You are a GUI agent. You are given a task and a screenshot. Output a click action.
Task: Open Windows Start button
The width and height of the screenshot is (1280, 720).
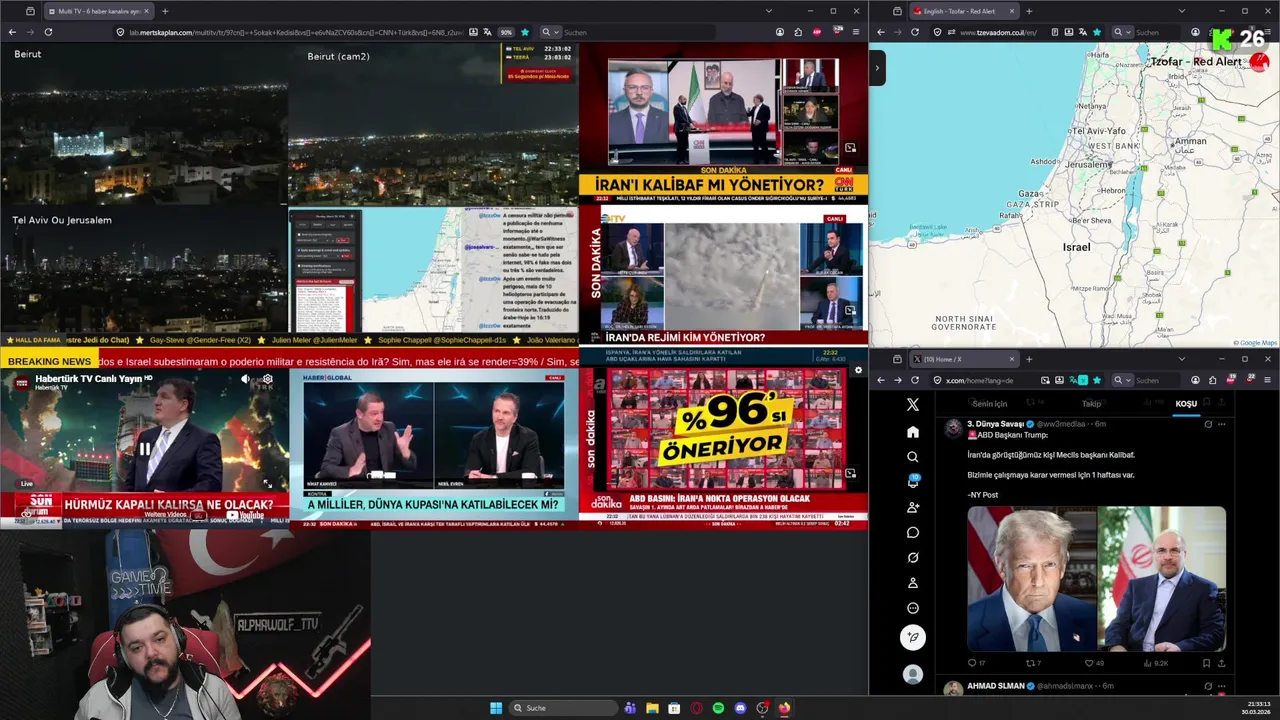point(495,708)
